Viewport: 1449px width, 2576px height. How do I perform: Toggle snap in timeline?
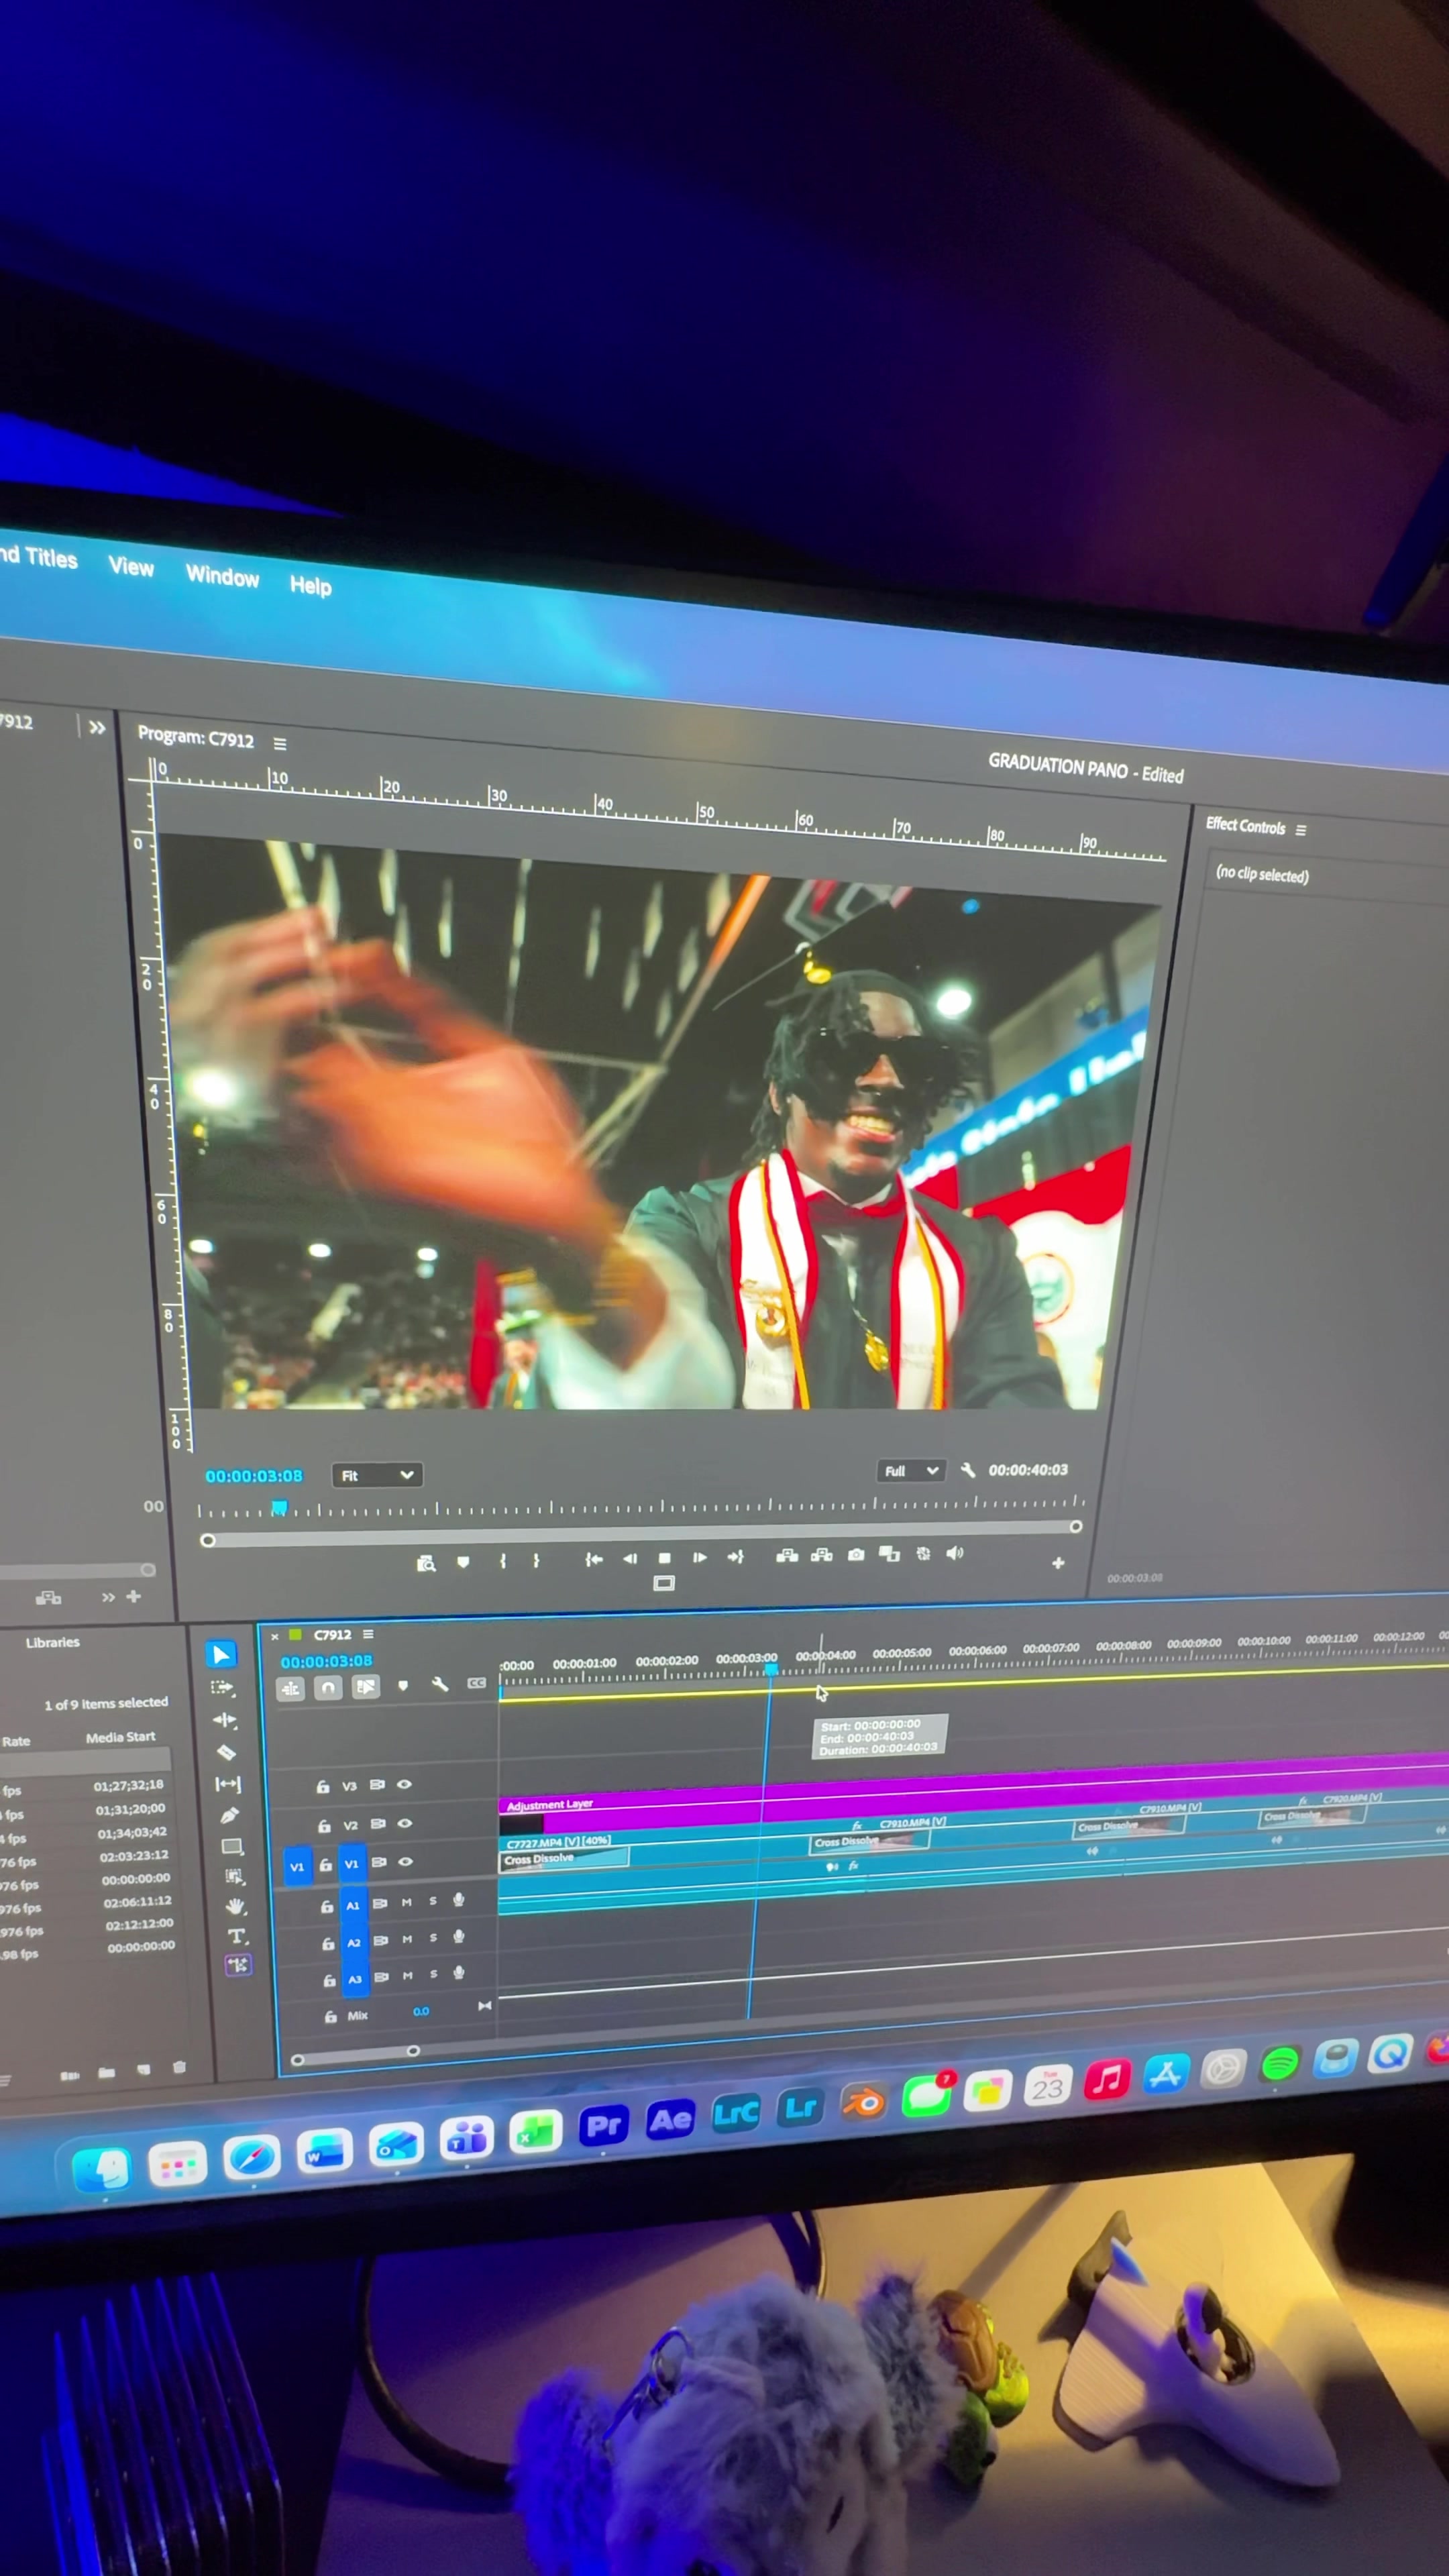(x=328, y=1689)
